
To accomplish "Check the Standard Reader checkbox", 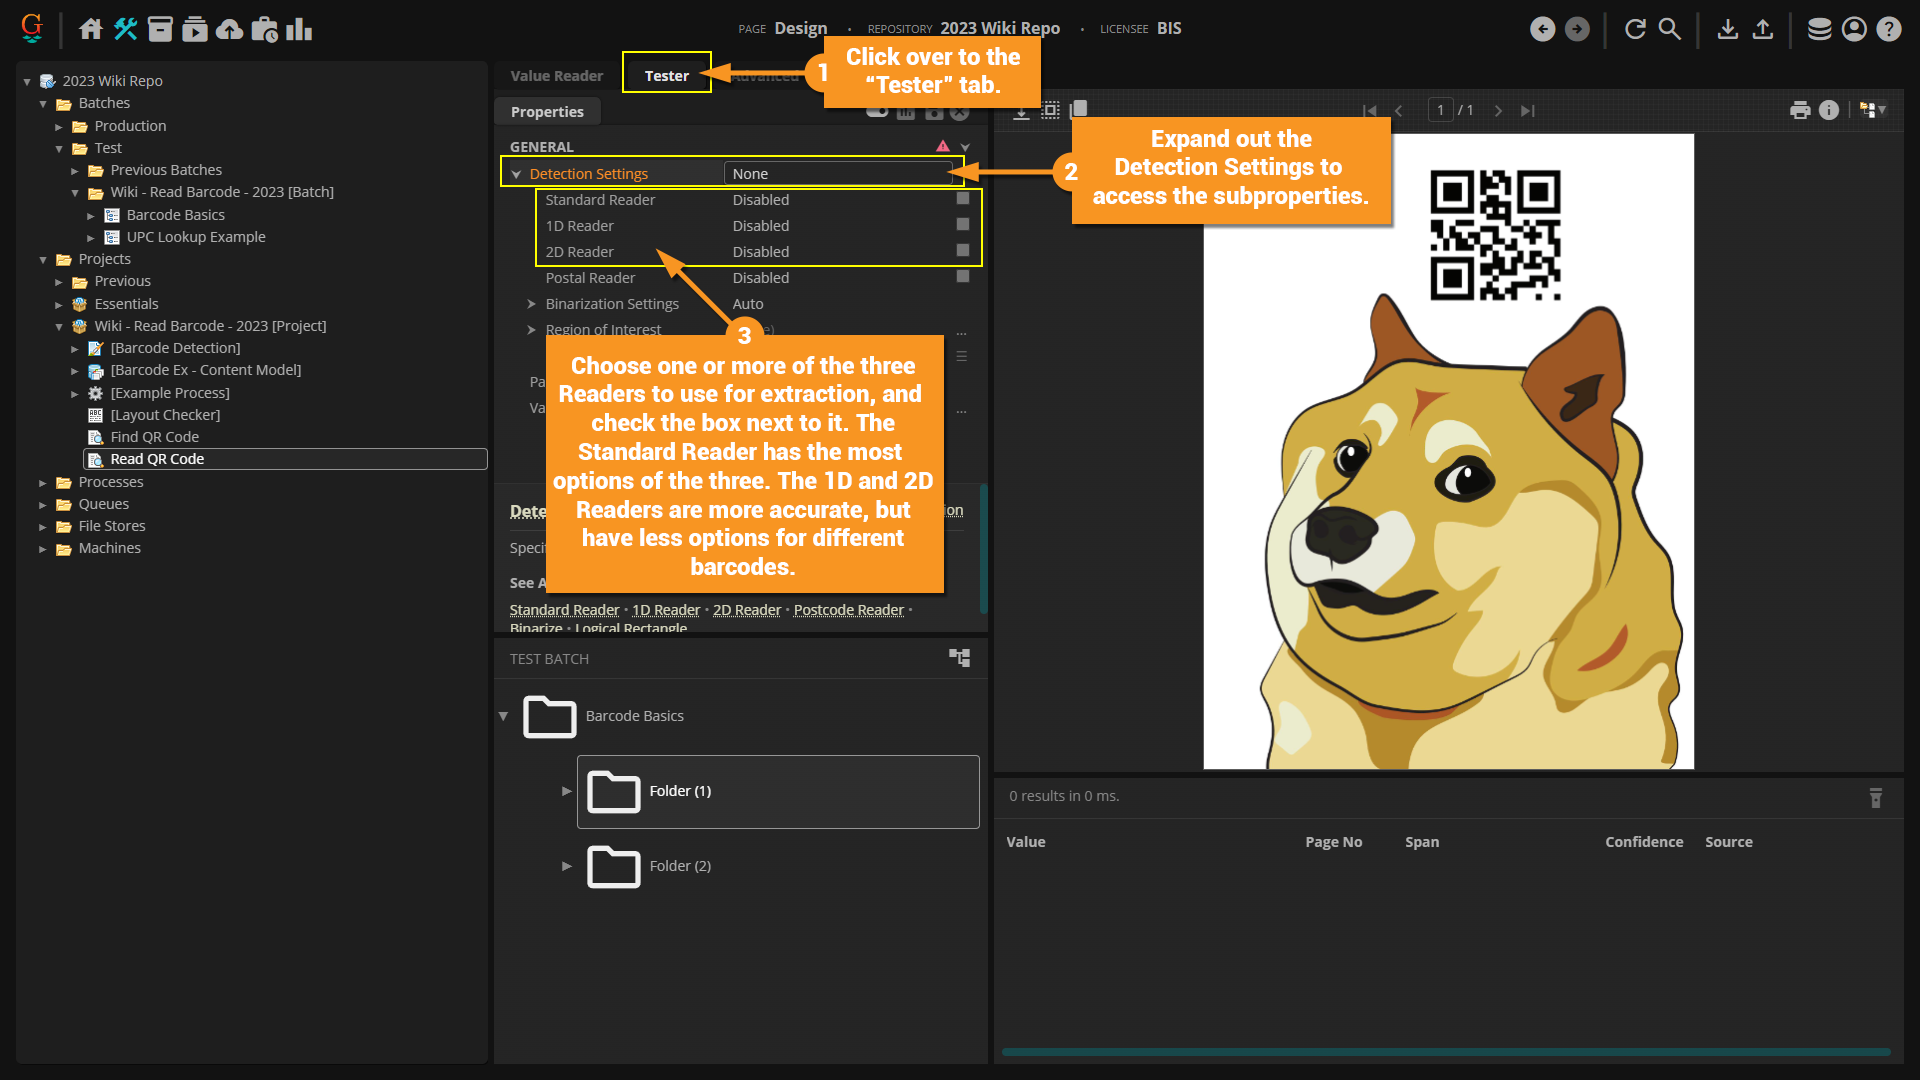I will [963, 199].
